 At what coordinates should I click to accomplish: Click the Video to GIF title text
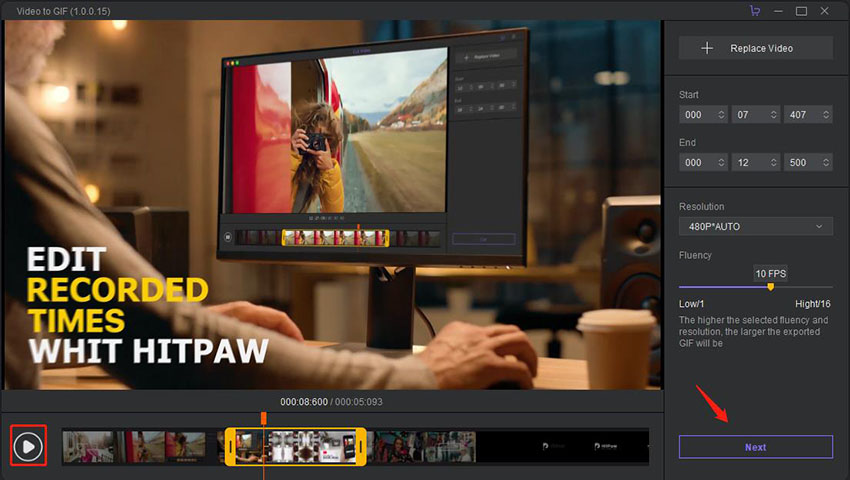click(x=63, y=11)
